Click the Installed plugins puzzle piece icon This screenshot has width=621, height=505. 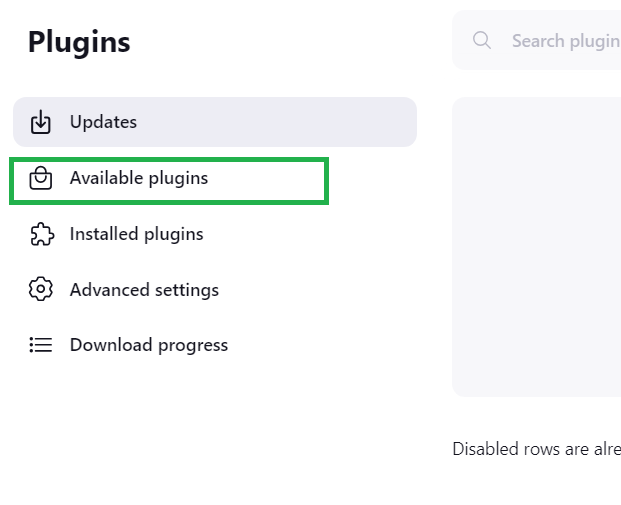pos(40,235)
